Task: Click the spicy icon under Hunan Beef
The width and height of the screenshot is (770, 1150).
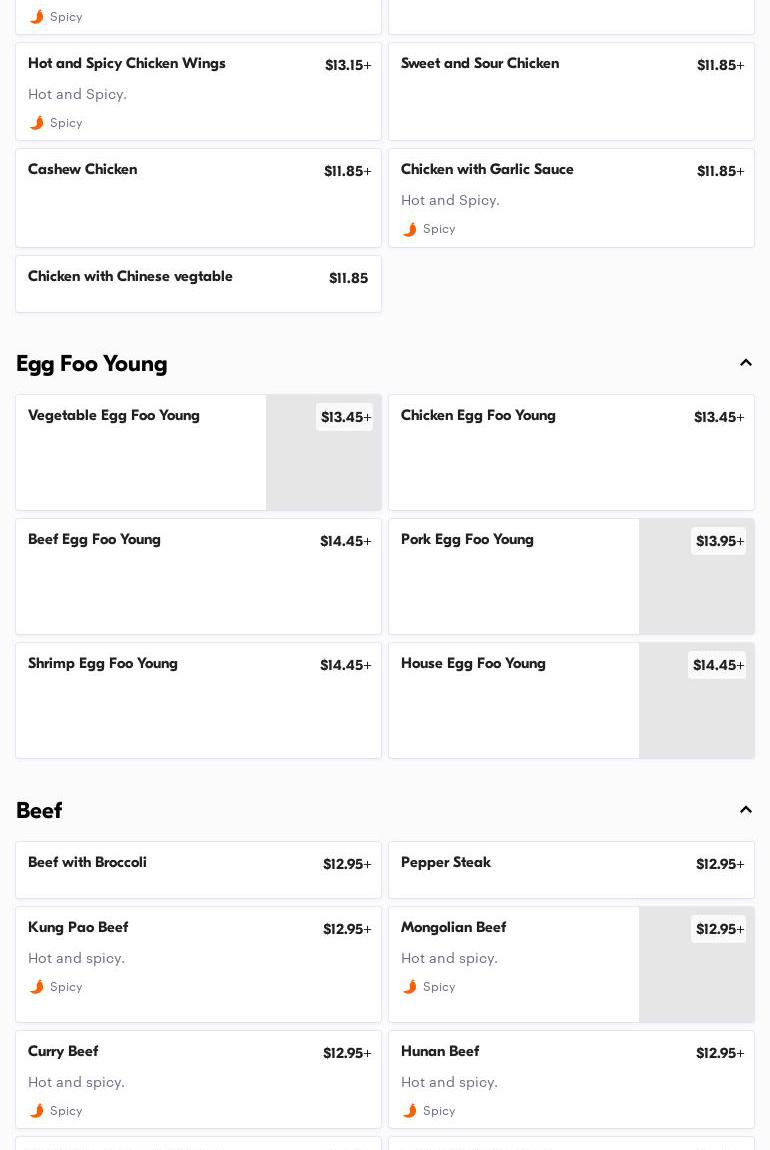Action: (x=410, y=1111)
